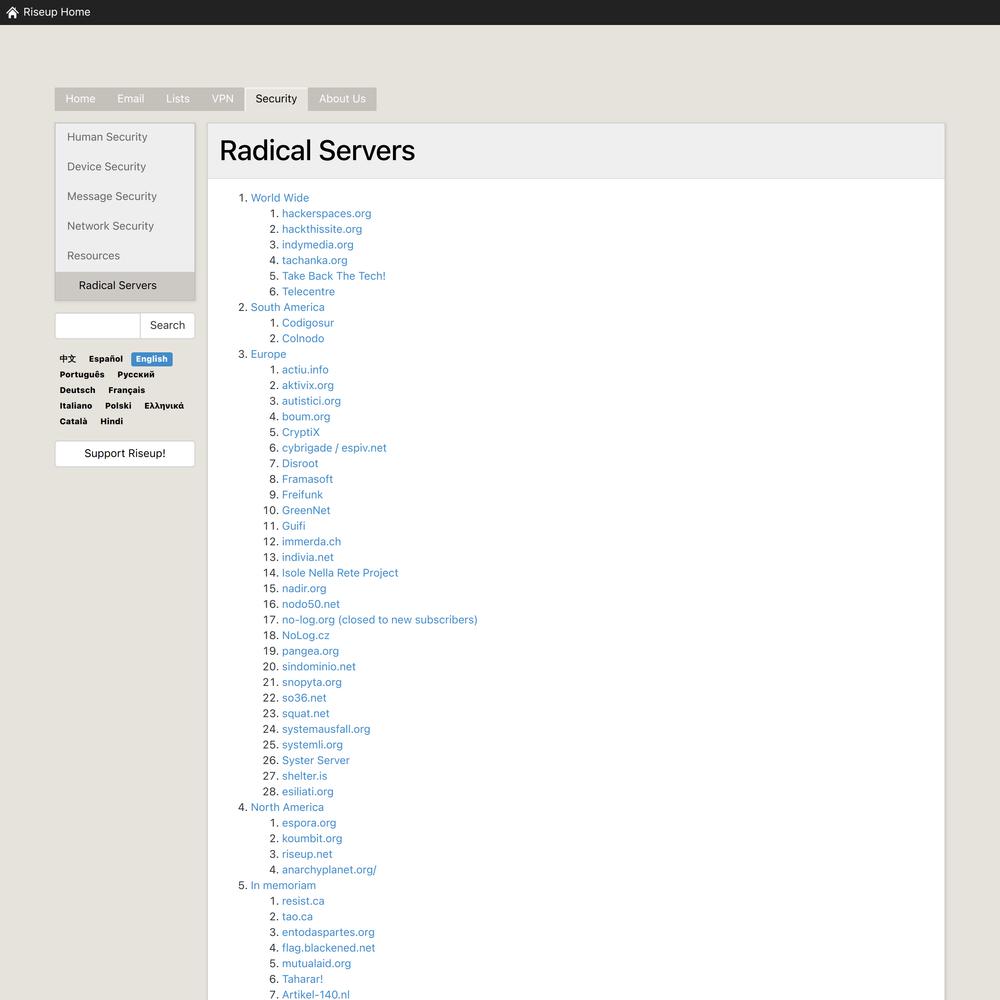Image resolution: width=1000 pixels, height=1000 pixels.
Task: Open the CryptiX link
Action: [301, 432]
